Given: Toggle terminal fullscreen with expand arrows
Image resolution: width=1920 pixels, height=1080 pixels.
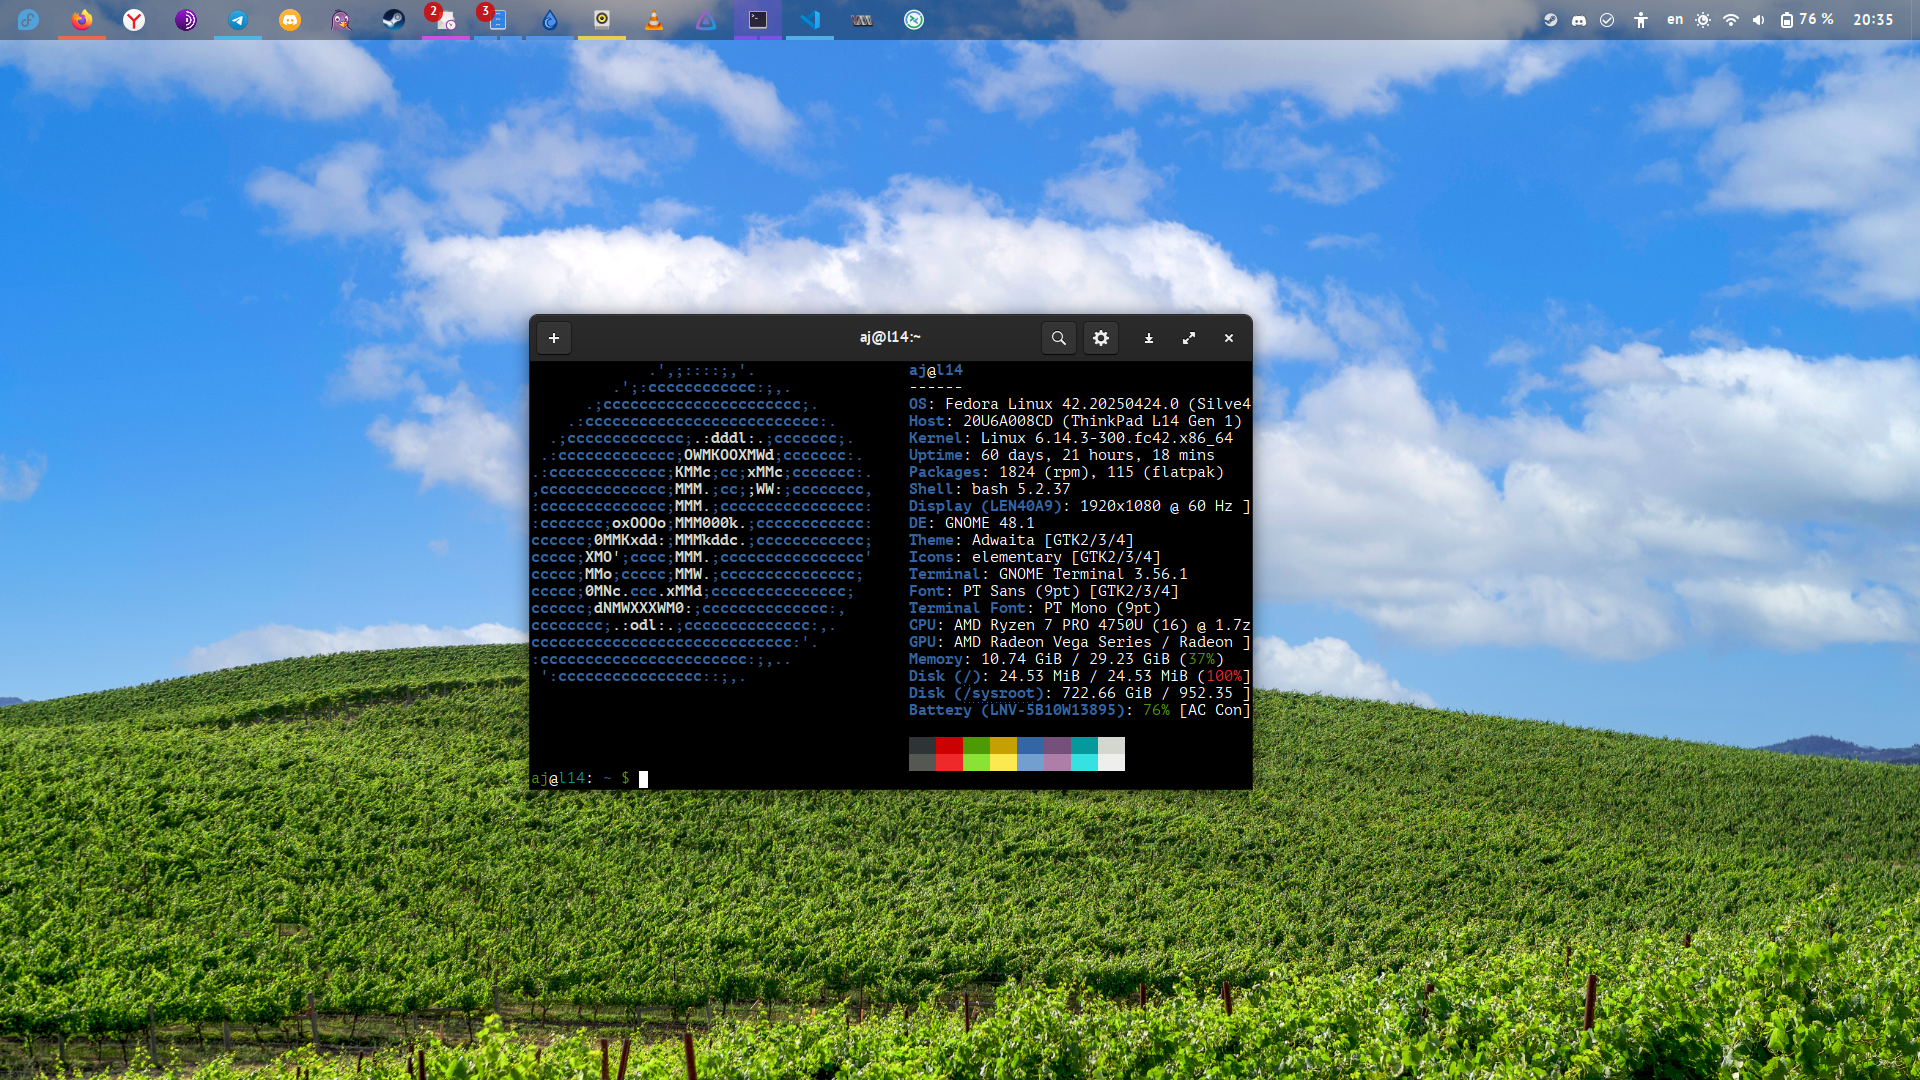Looking at the screenshot, I should (1189, 338).
